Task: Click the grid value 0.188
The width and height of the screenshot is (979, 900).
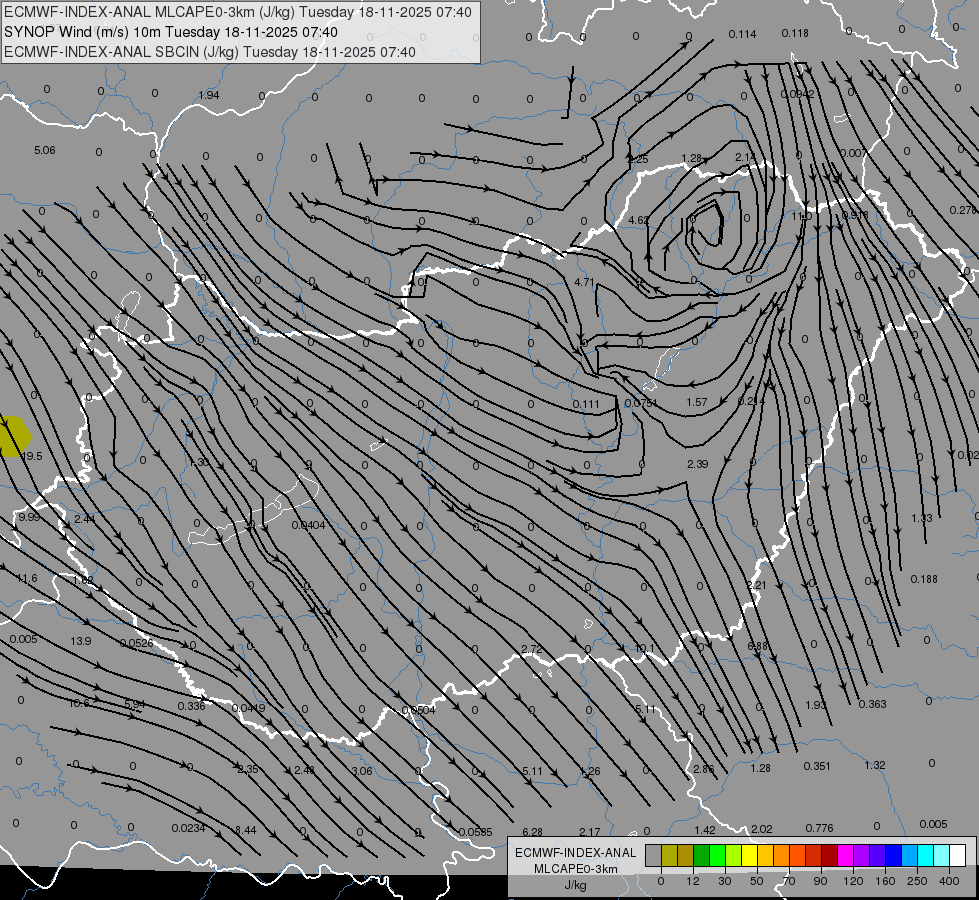Action: click(924, 579)
